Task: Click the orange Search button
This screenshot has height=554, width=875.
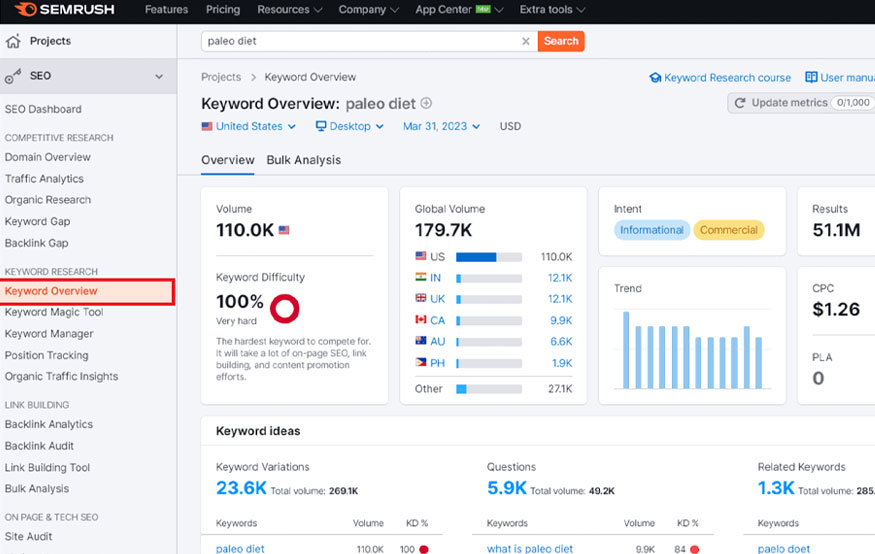Action: (x=561, y=41)
